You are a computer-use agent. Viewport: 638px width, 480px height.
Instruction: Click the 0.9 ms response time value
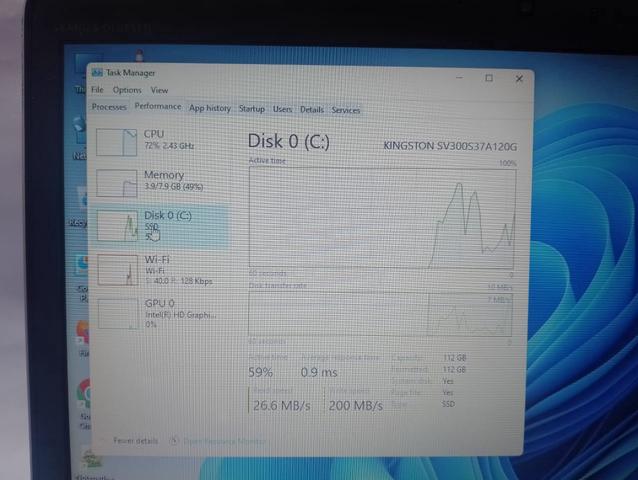coord(319,372)
